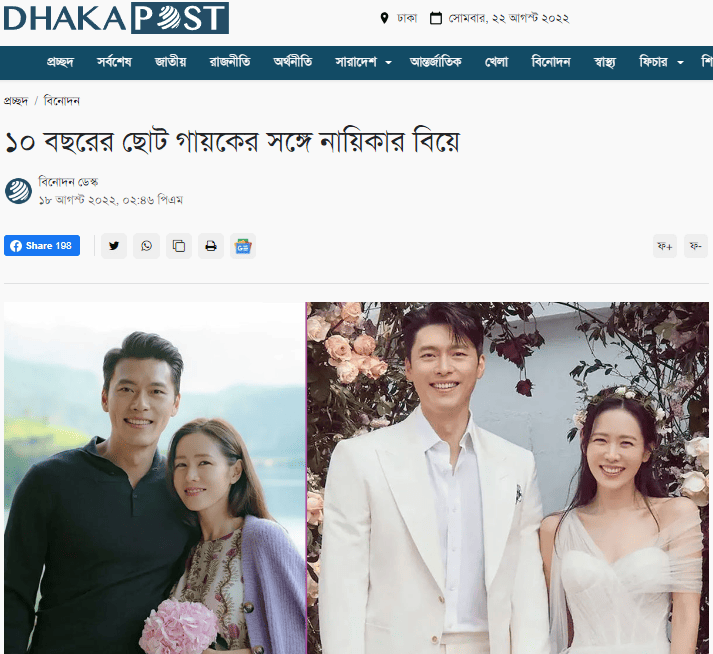Click the Facebook Share 198 button
The width and height of the screenshot is (713, 654).
click(x=42, y=246)
